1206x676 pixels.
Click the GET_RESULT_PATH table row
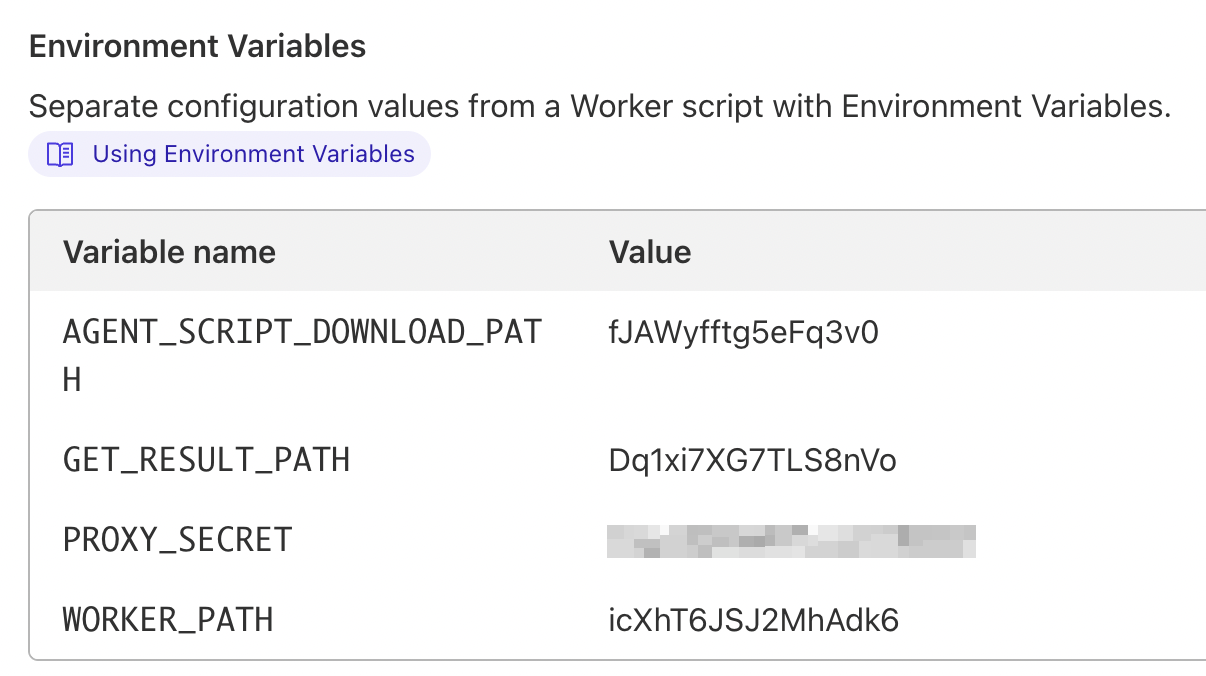600,460
